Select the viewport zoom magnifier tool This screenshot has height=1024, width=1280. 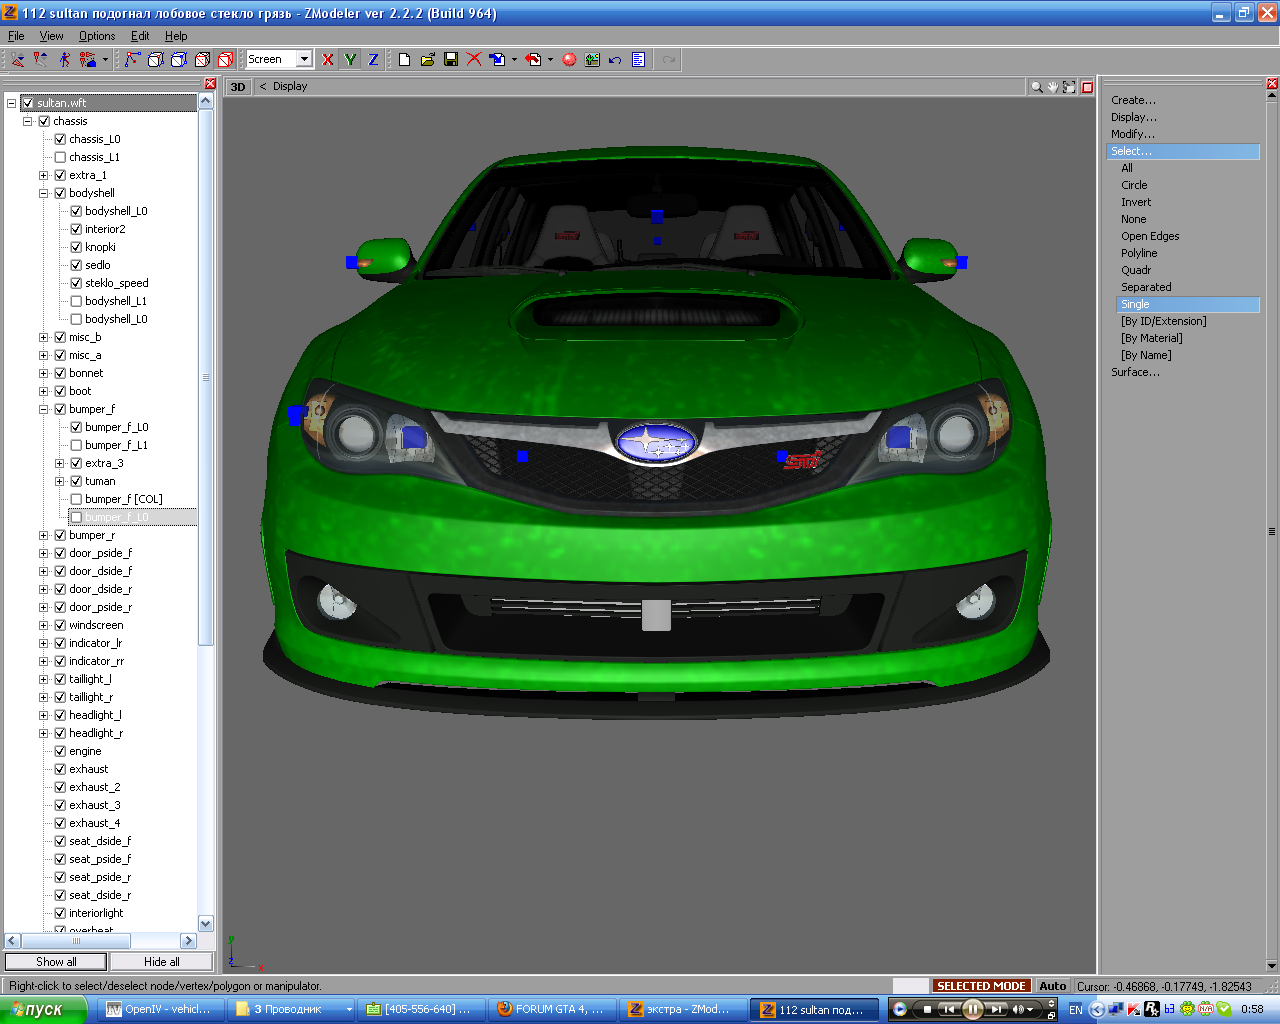click(1037, 87)
